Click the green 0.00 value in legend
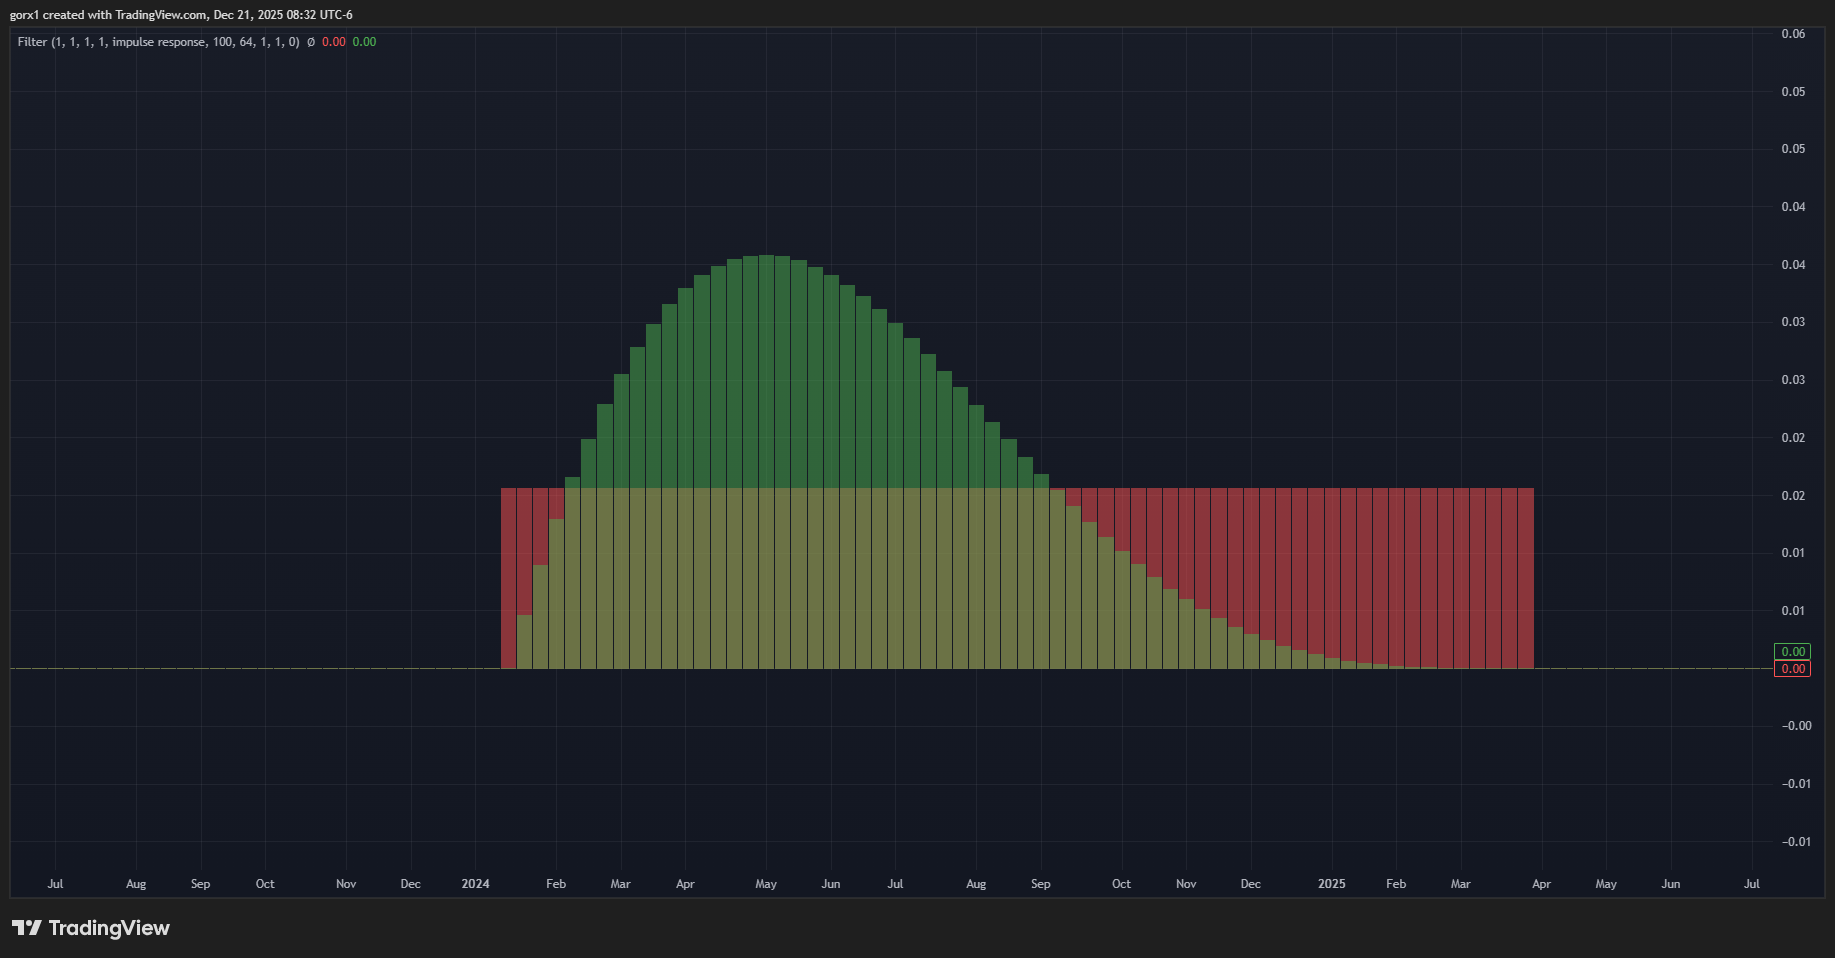Image resolution: width=1835 pixels, height=958 pixels. point(365,42)
